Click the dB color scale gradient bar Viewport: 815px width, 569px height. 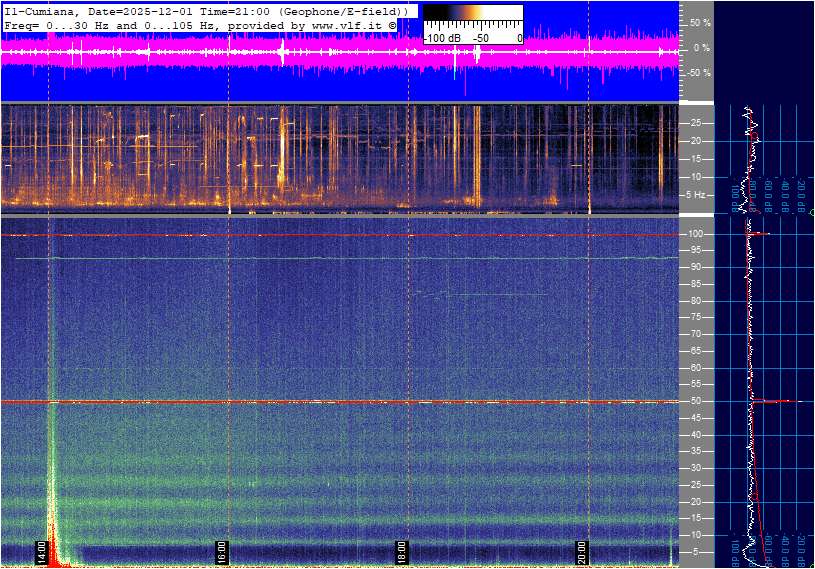(x=472, y=19)
